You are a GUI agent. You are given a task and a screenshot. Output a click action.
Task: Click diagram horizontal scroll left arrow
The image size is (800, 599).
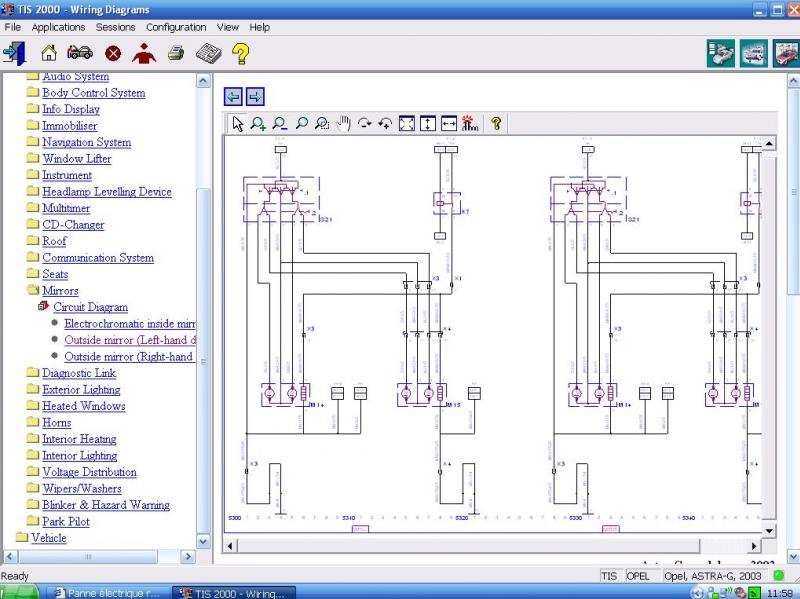pos(230,546)
